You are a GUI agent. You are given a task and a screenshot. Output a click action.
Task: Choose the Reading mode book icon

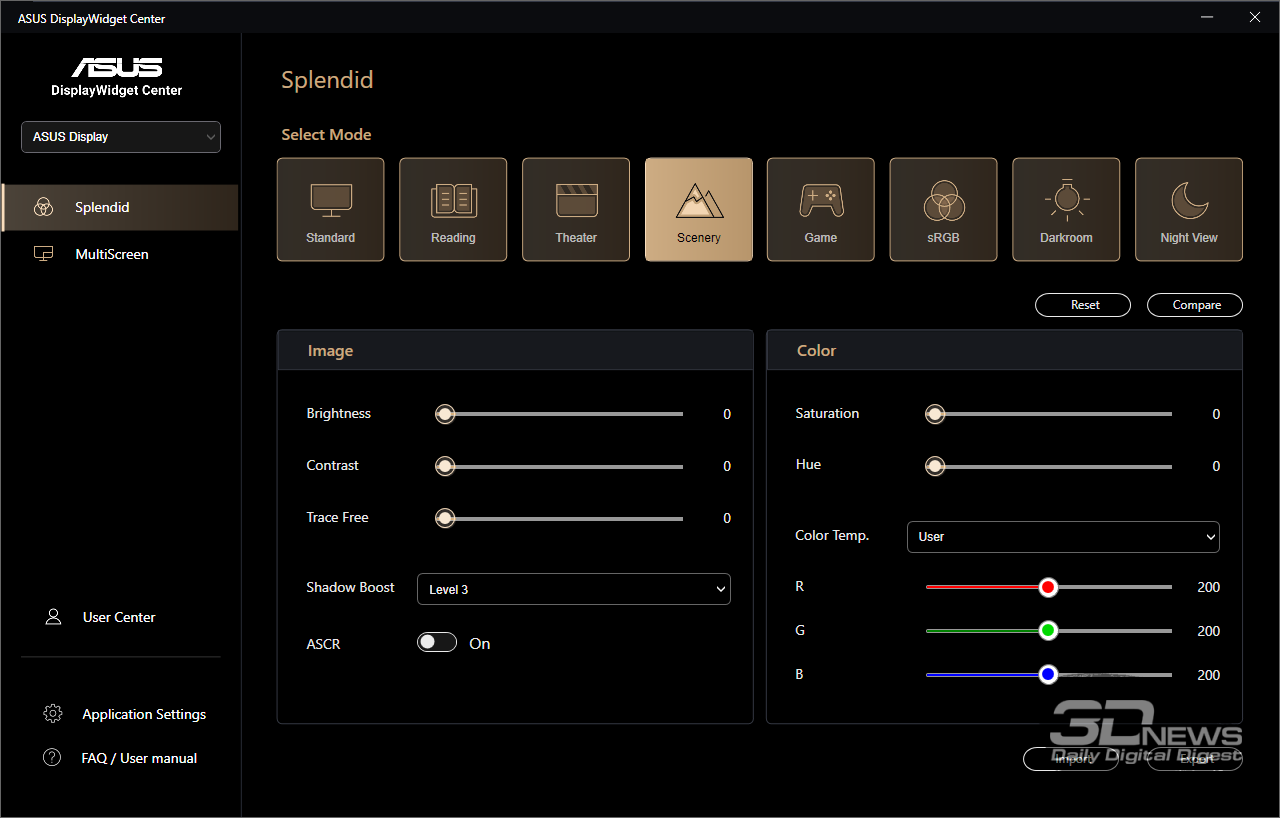pyautogui.click(x=453, y=201)
